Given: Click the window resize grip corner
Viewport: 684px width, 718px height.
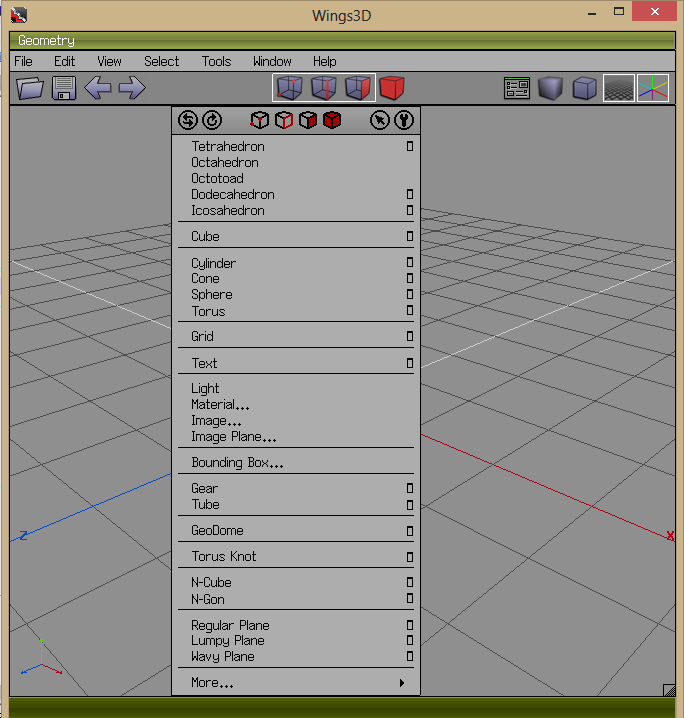Looking at the screenshot, I should pos(669,690).
